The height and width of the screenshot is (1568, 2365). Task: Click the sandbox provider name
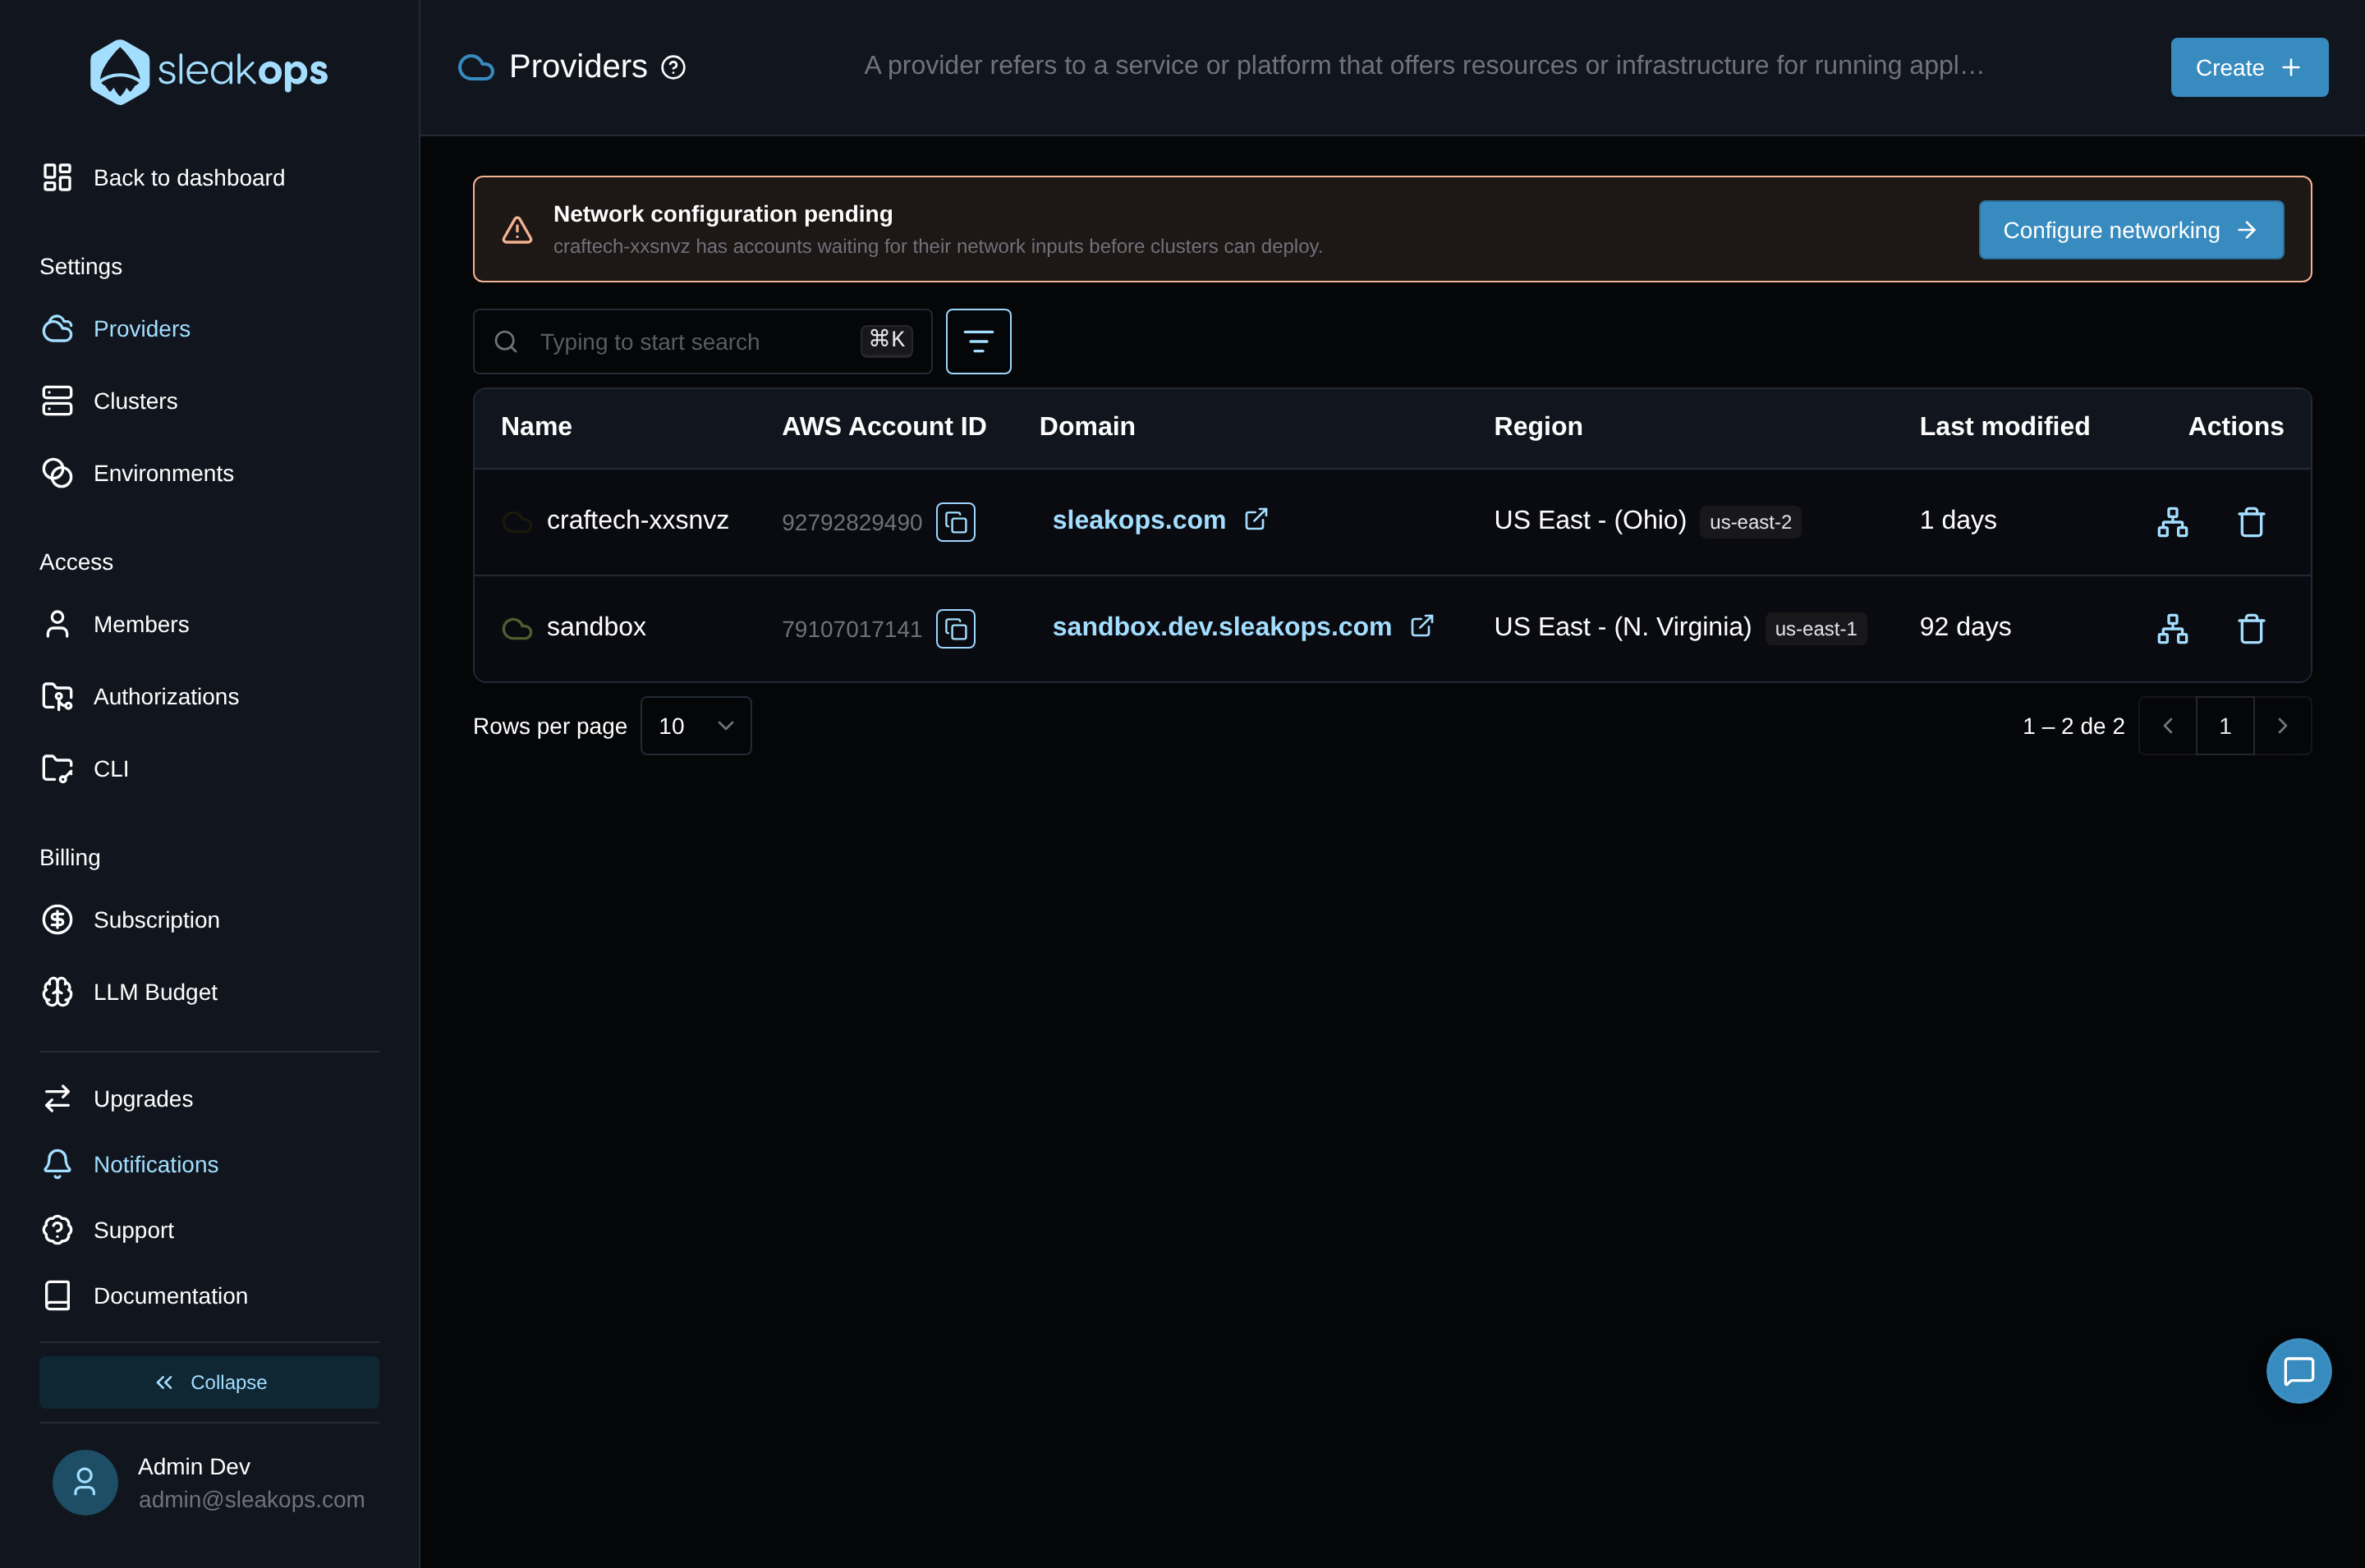(596, 627)
